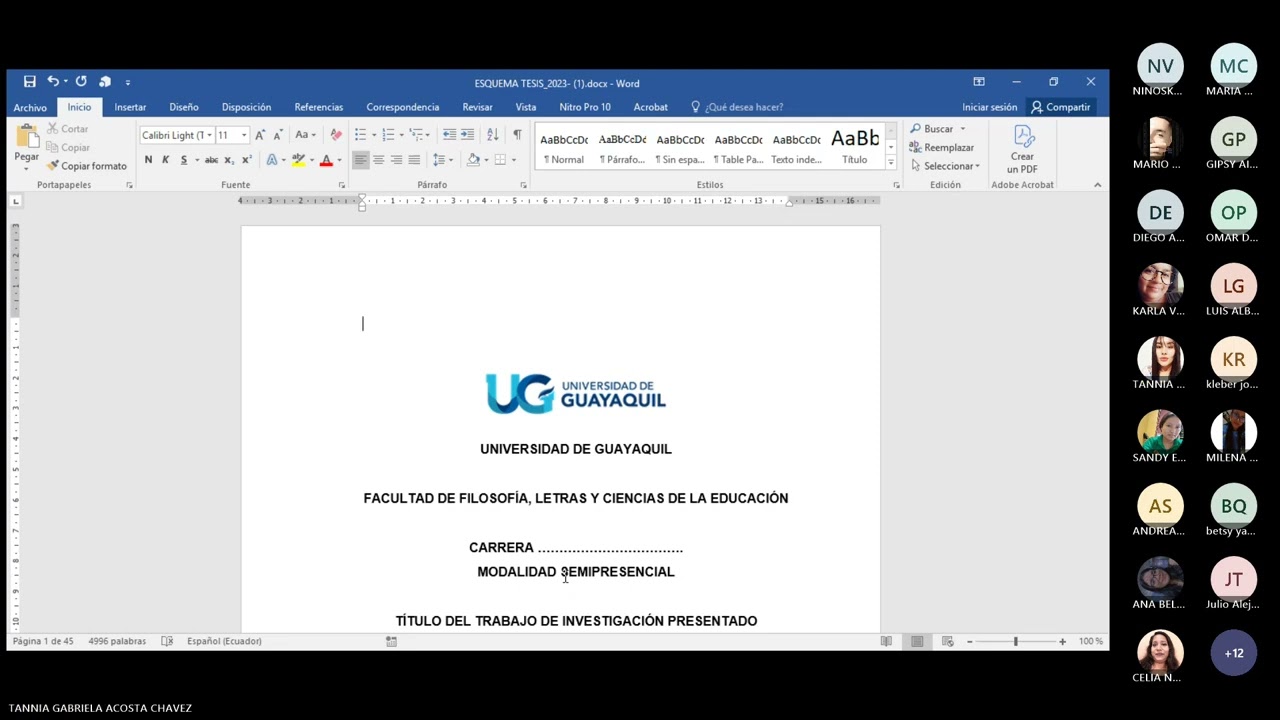Screen dimensions: 1280x720
Task: Select the Copiar formato paintbrush
Action: tap(87, 166)
